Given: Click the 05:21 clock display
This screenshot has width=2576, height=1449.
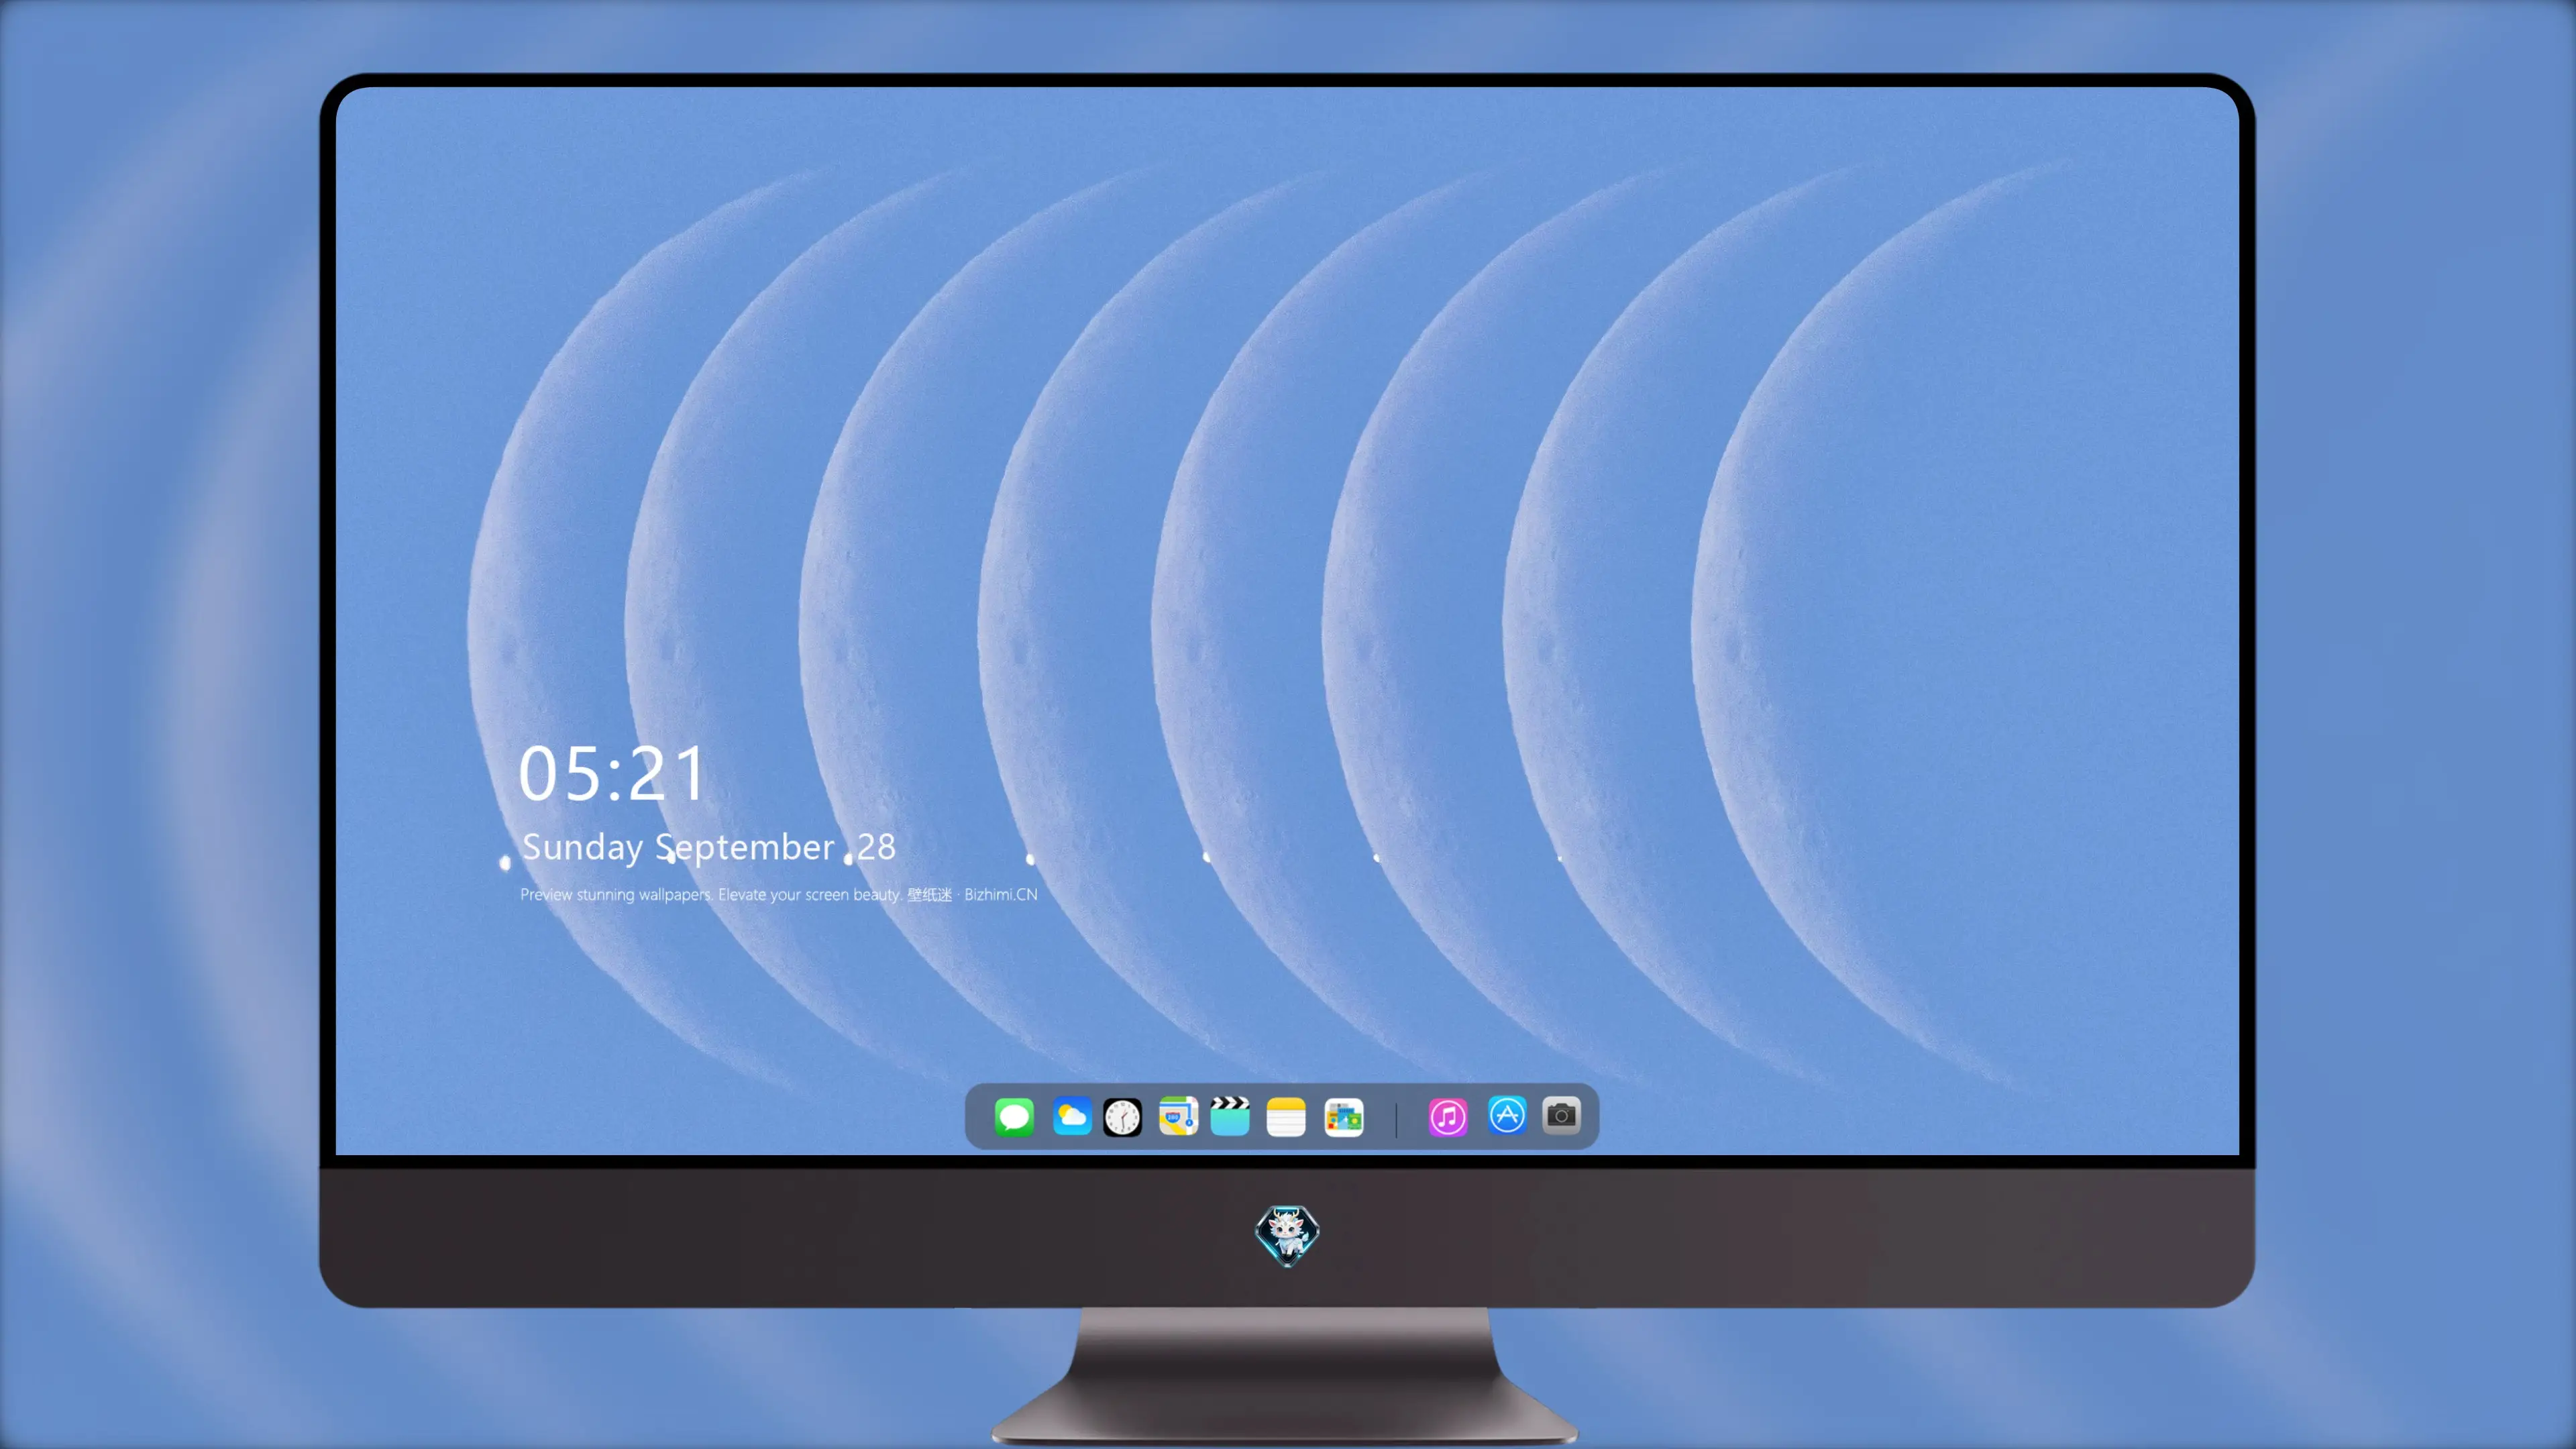Looking at the screenshot, I should click(x=612, y=774).
